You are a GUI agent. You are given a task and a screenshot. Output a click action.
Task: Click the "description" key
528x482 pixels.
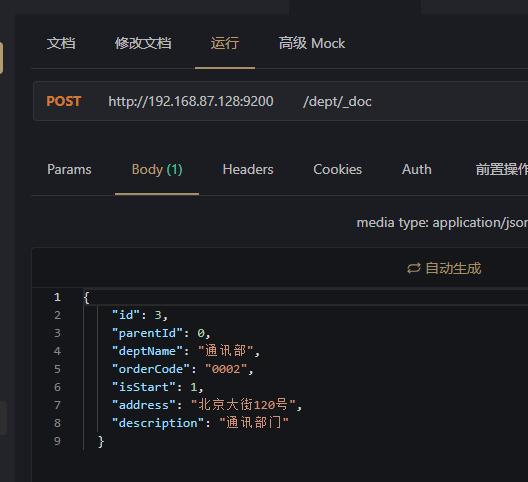coord(158,423)
